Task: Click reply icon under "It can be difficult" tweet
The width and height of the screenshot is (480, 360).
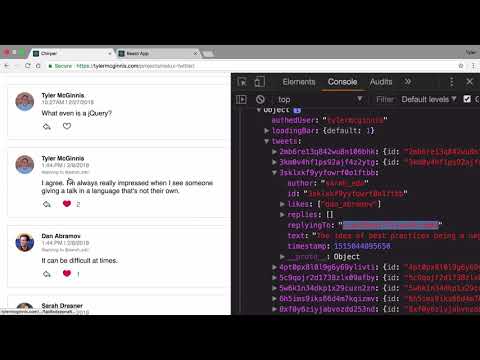Action: [x=47, y=274]
